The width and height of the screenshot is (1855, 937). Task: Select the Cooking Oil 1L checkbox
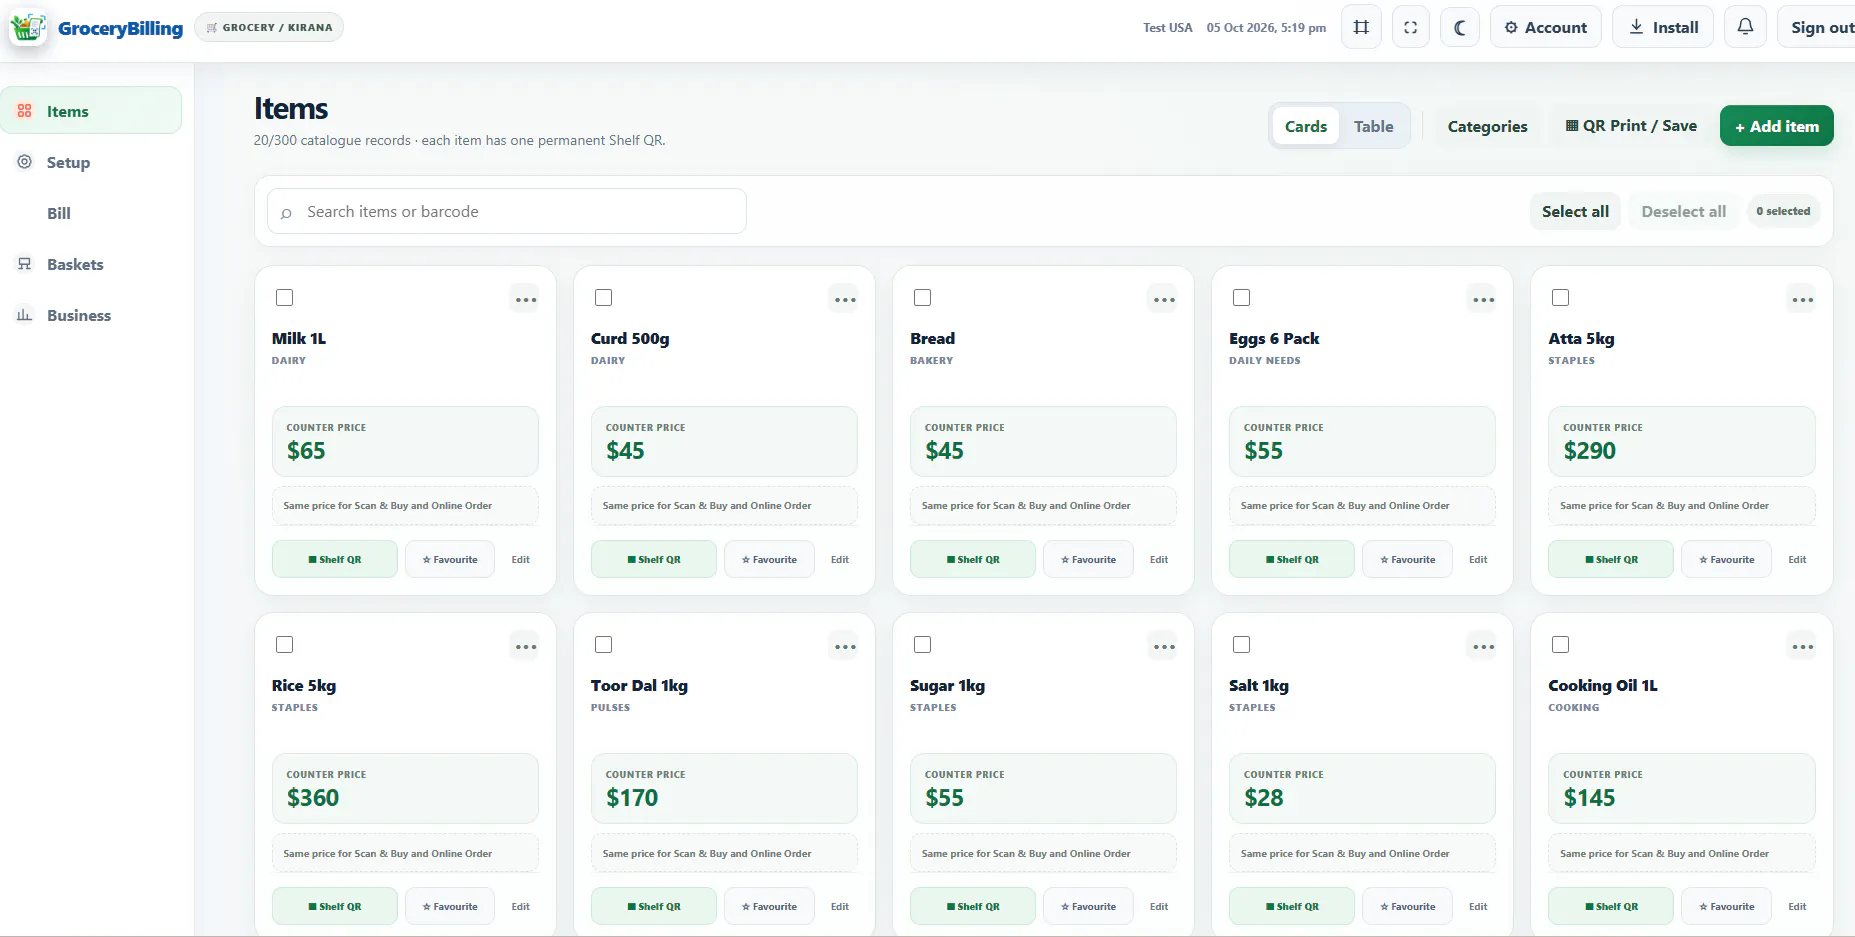point(1561,644)
